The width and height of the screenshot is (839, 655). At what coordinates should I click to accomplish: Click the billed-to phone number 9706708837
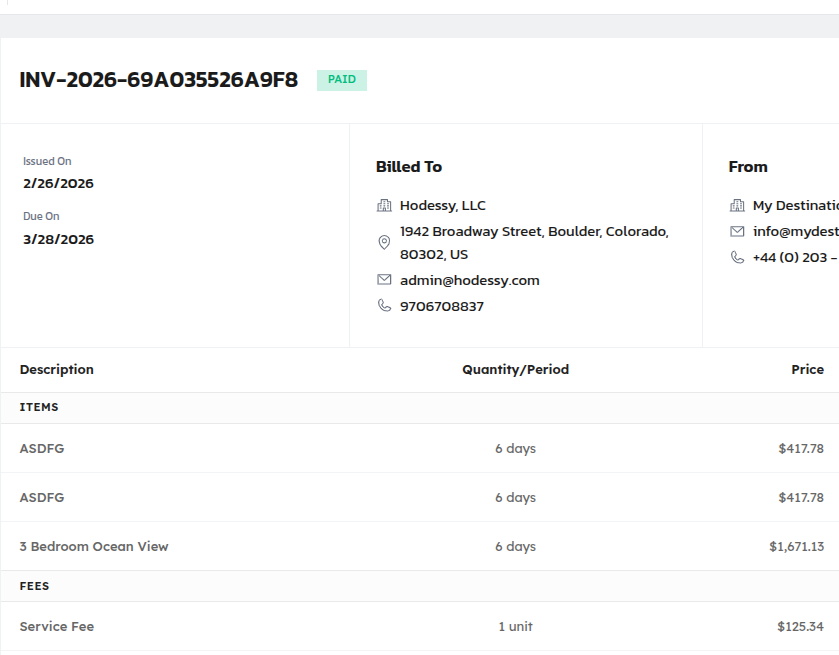[x=441, y=307]
